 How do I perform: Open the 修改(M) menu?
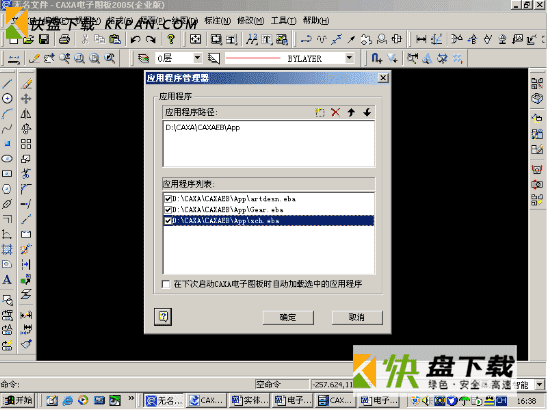tap(250, 21)
